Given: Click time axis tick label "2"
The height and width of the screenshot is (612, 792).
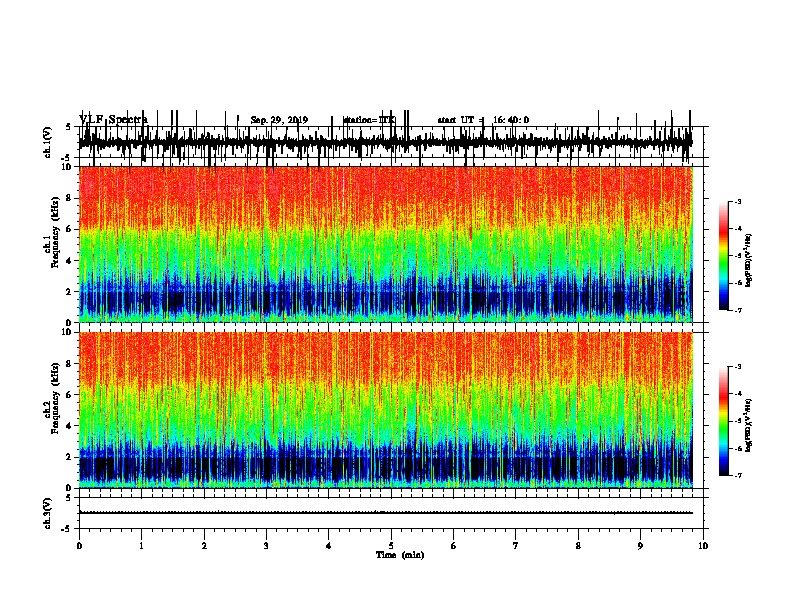Looking at the screenshot, I should 204,546.
